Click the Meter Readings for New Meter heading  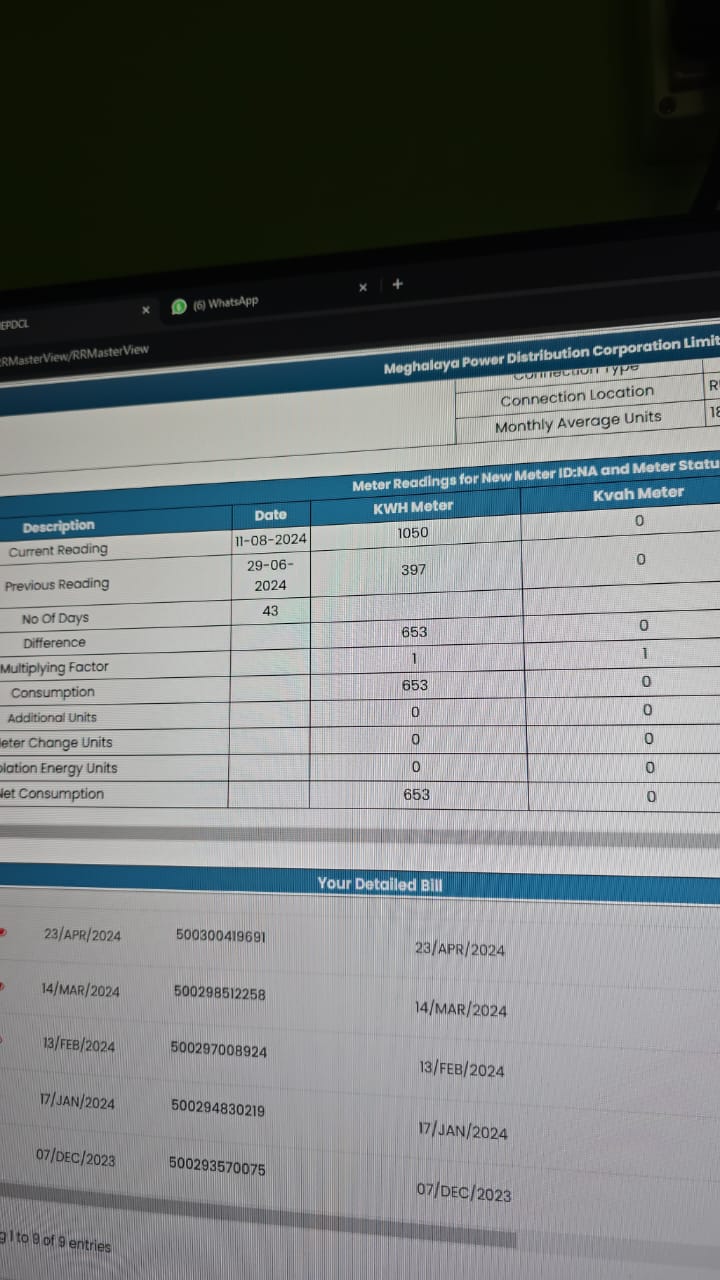(x=535, y=476)
